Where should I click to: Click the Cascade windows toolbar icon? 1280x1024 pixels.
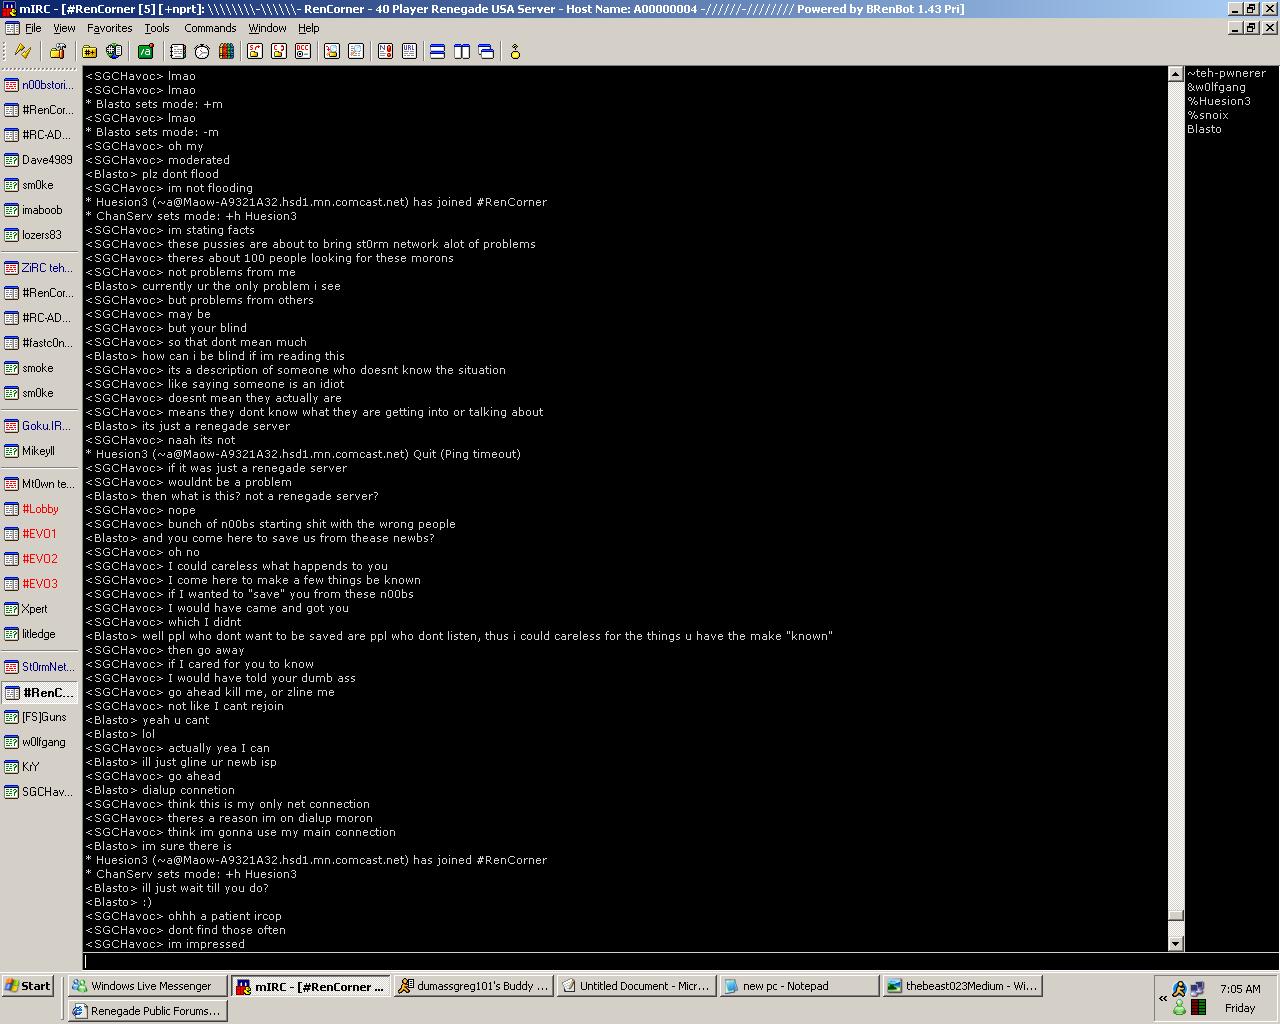tap(486, 52)
